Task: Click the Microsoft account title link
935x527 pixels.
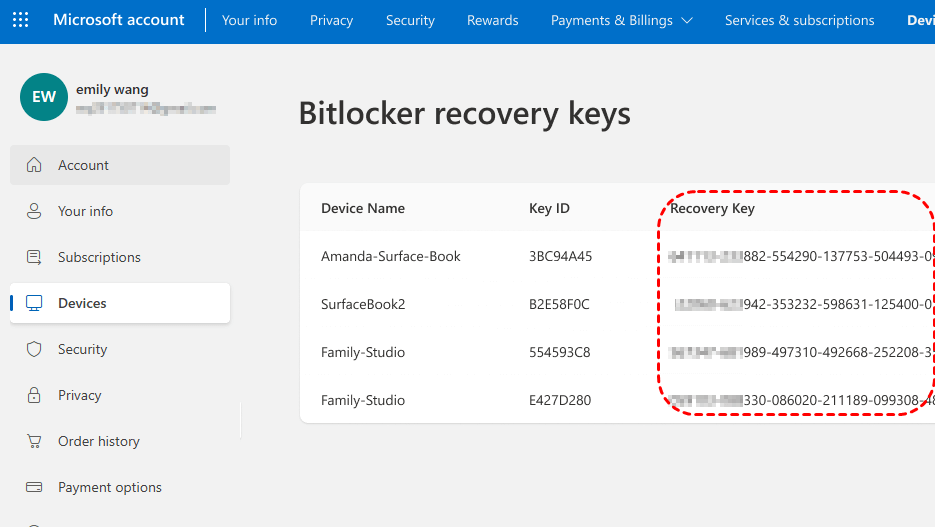Action: pyautogui.click(x=119, y=20)
